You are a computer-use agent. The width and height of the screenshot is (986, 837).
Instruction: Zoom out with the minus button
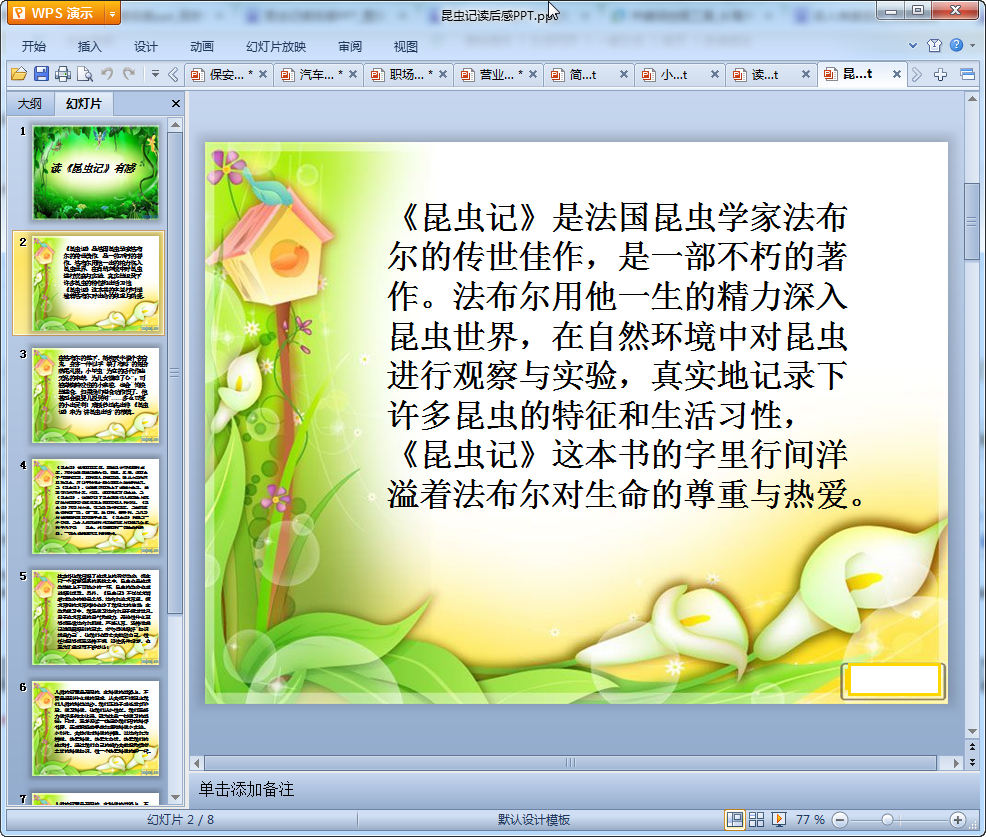click(x=840, y=820)
